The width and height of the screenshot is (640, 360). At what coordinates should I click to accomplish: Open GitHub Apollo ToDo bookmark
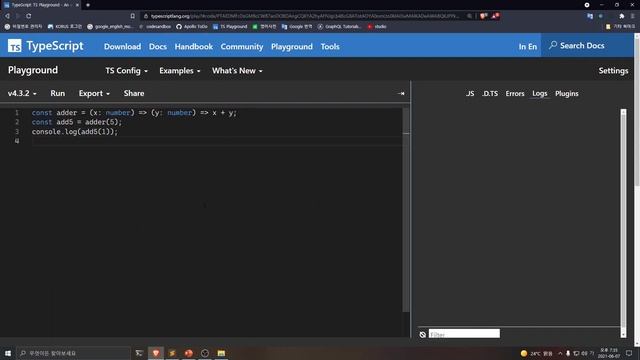tap(192, 27)
